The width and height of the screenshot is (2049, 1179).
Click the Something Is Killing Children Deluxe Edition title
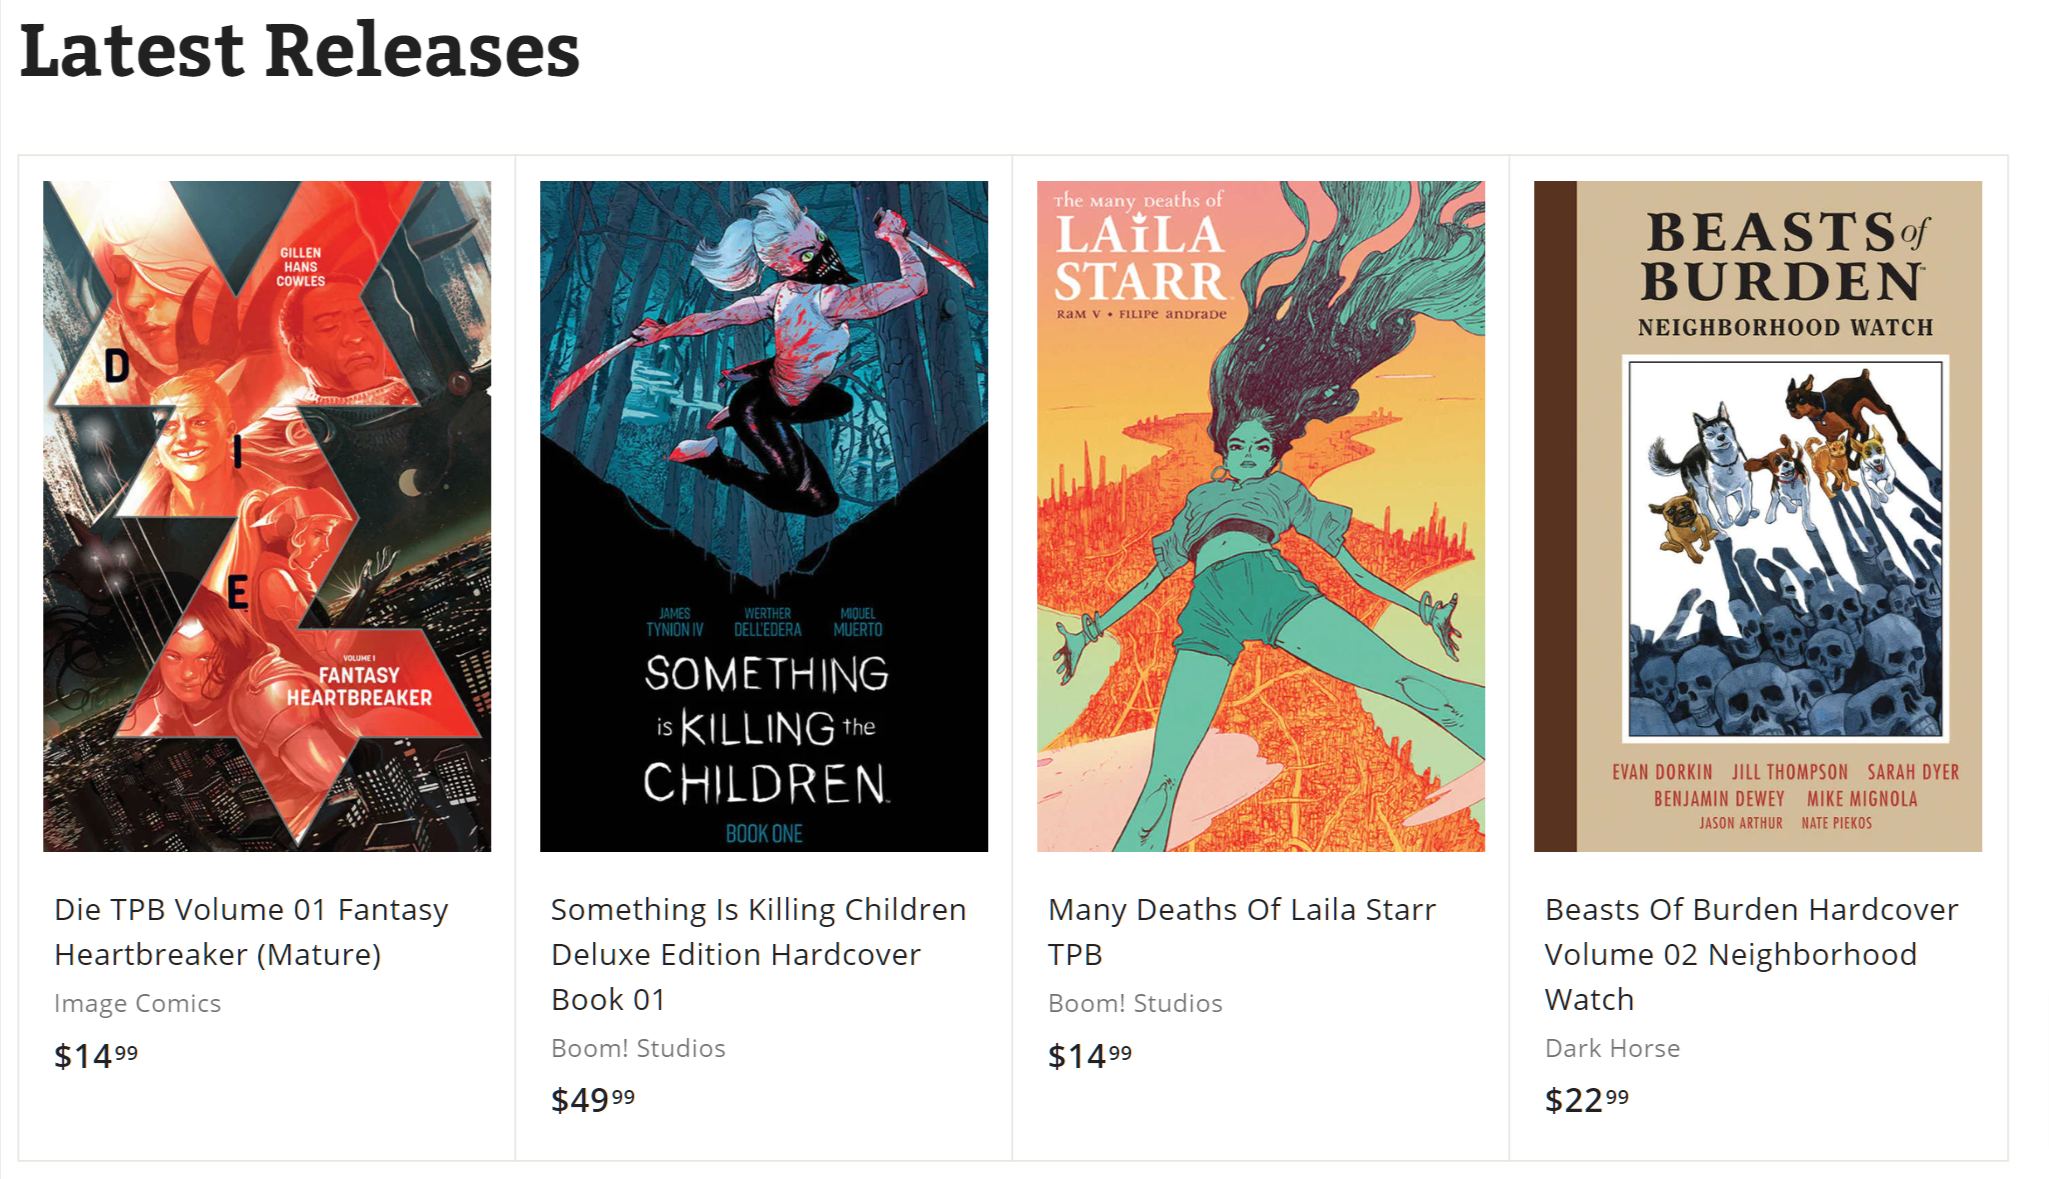(758, 954)
